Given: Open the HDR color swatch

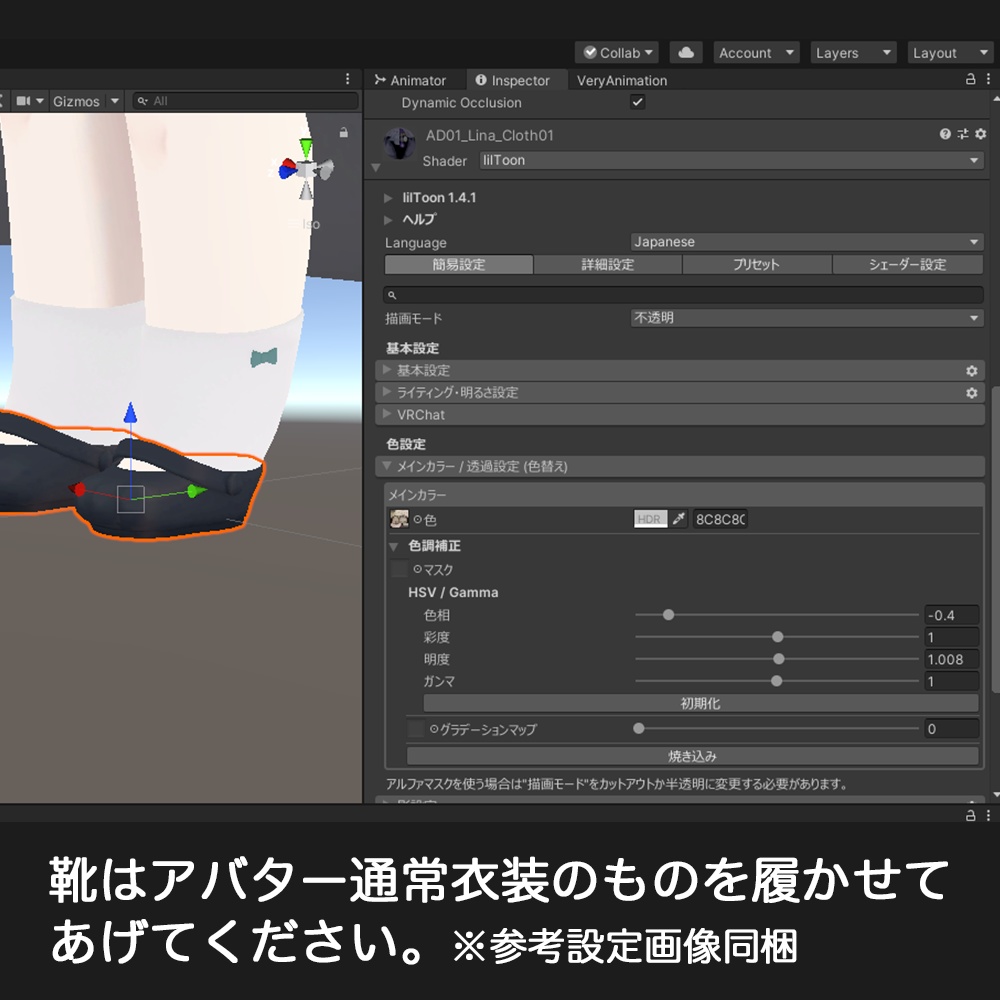Looking at the screenshot, I should coord(650,519).
